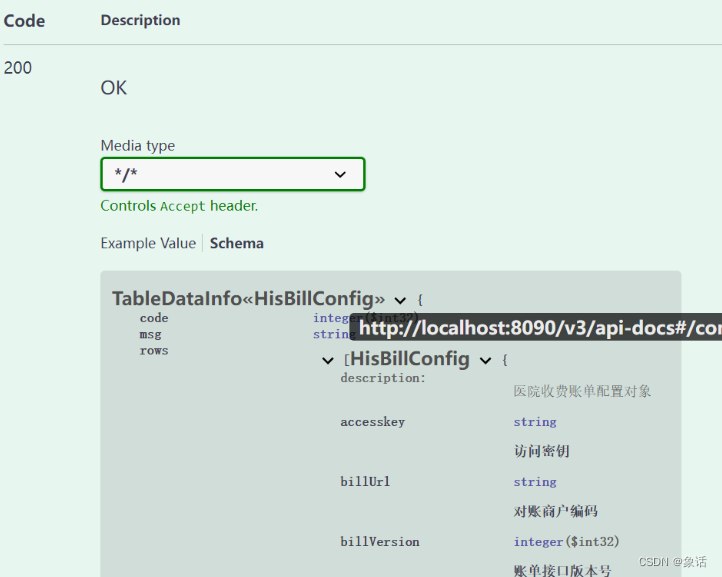
Task: Click the Media type label
Action: click(x=138, y=146)
